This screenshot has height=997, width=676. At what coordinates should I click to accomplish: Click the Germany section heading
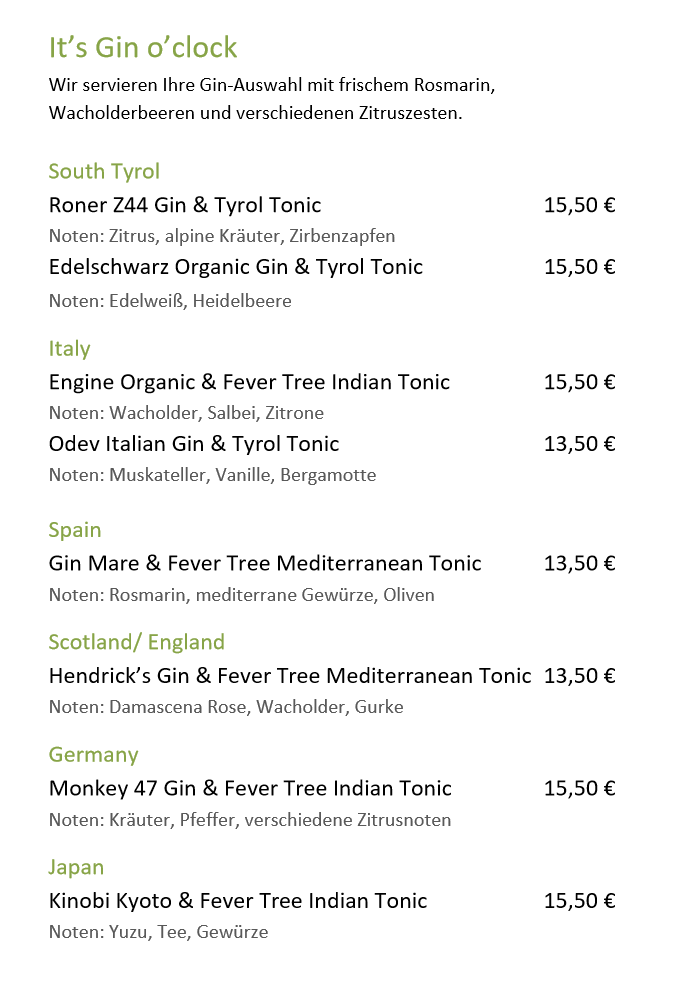(x=93, y=754)
